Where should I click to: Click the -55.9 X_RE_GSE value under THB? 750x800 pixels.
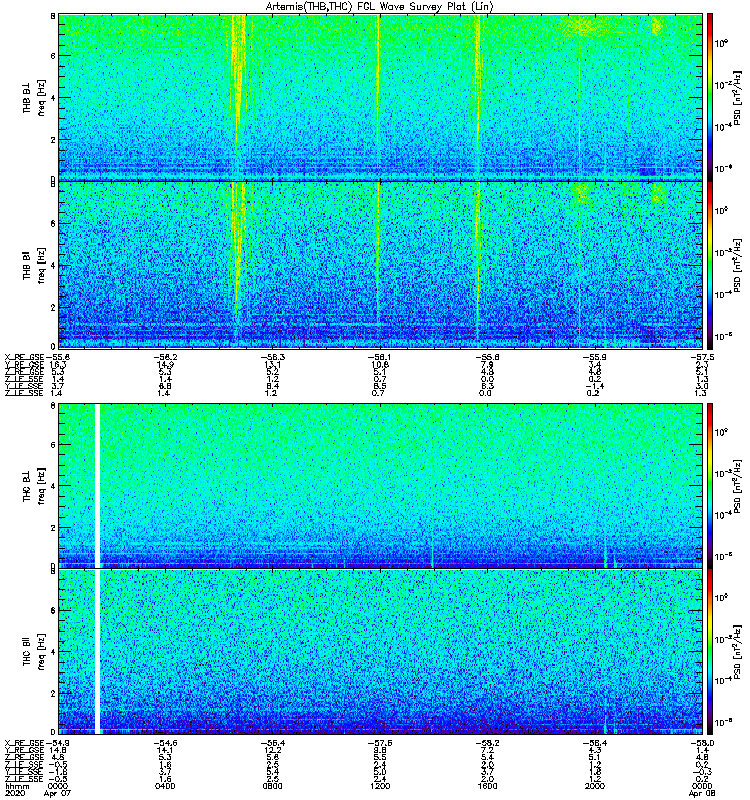click(595, 357)
